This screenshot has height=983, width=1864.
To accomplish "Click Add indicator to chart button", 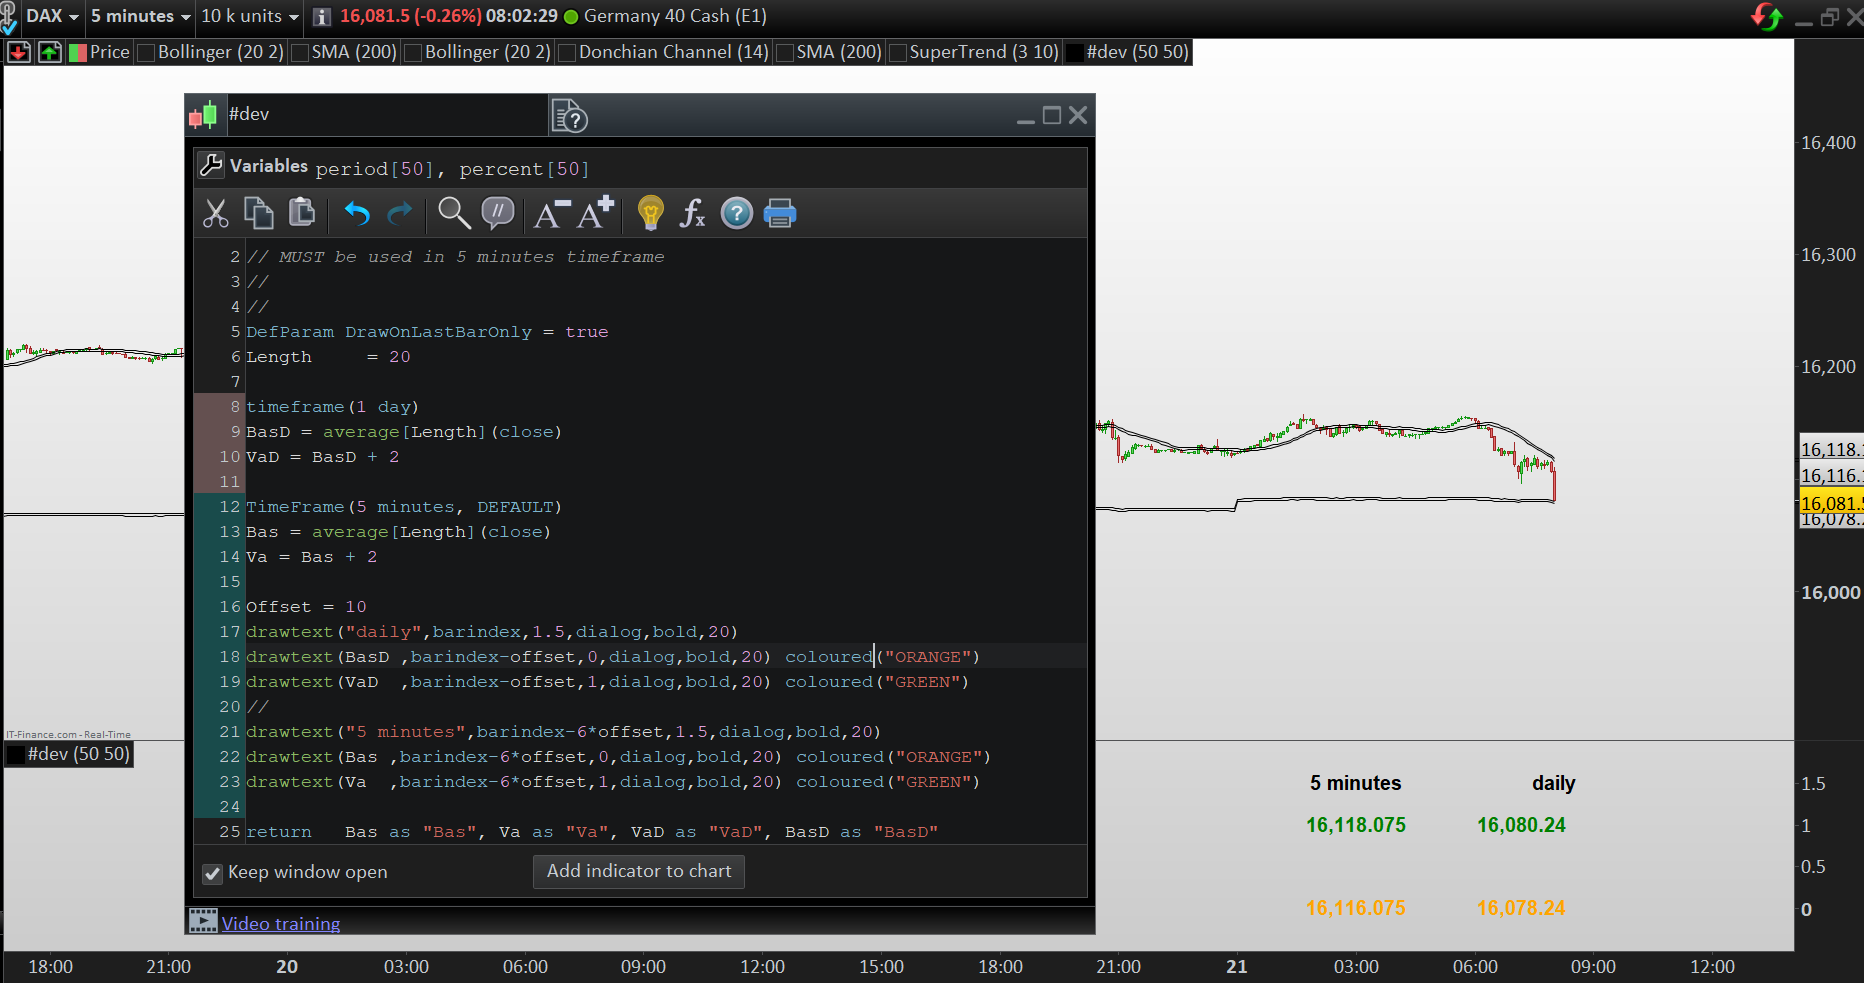I will pyautogui.click(x=639, y=871).
